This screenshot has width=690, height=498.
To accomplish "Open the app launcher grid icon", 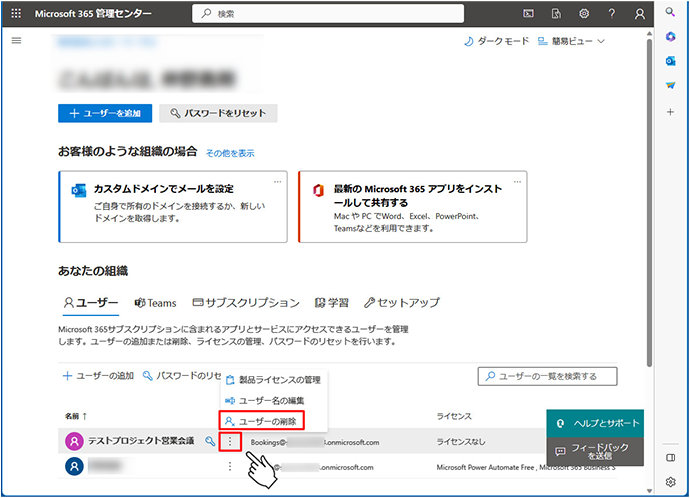I will 16,13.
